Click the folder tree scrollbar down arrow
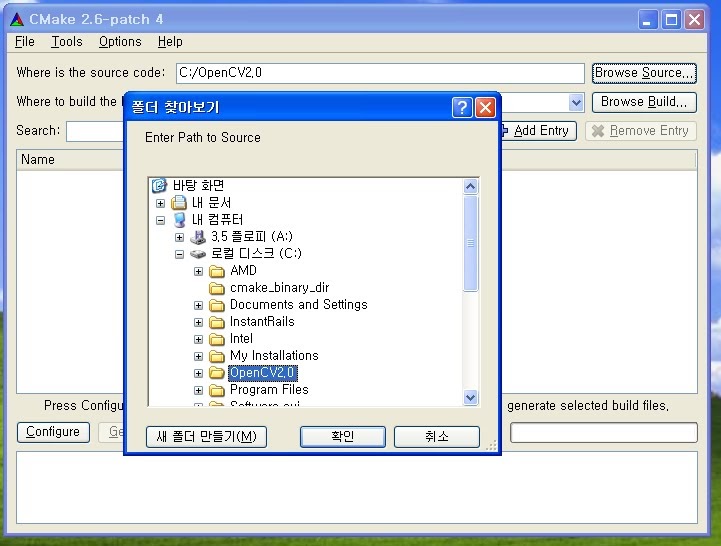The height and width of the screenshot is (546, 721). tap(470, 397)
